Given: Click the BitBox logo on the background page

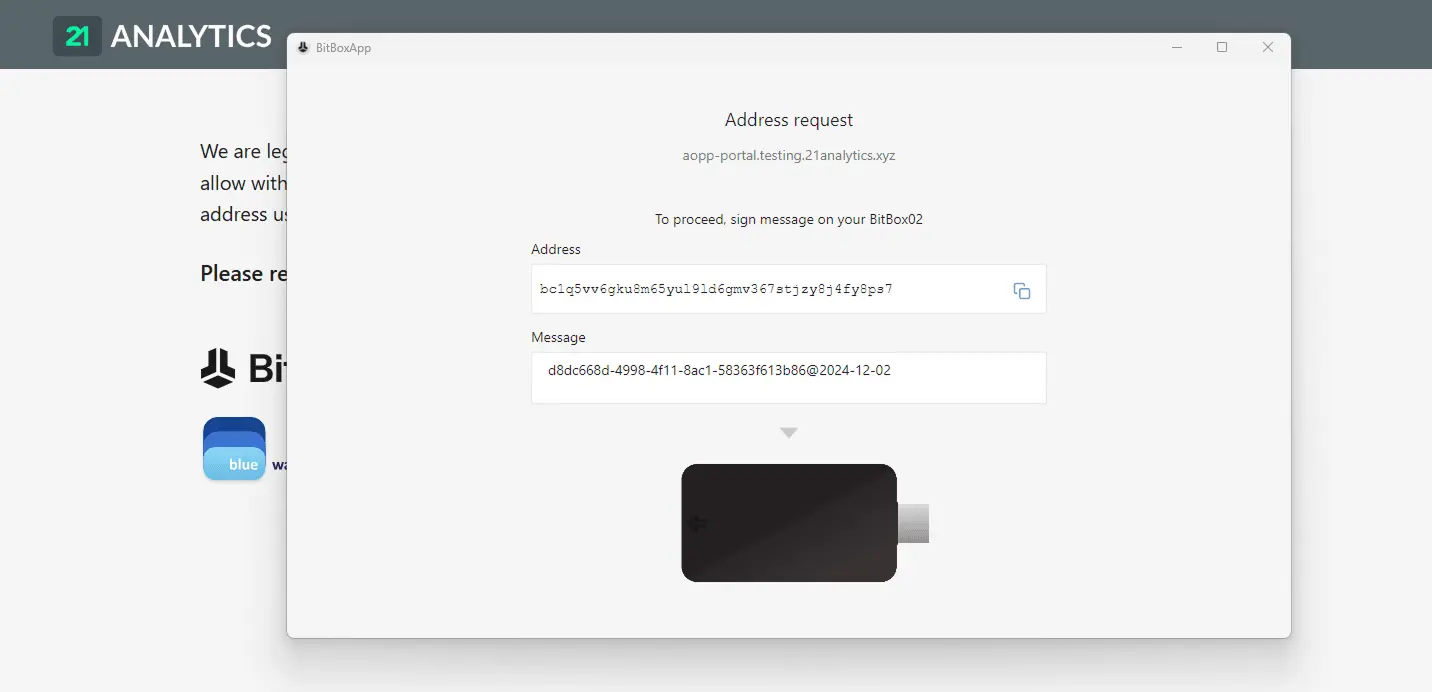Looking at the screenshot, I should coord(217,369).
